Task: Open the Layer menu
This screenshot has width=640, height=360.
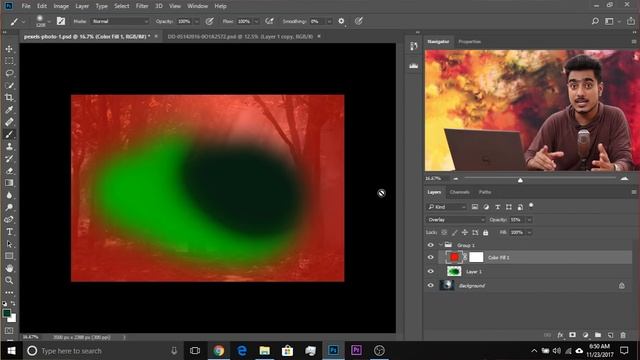Action: pyautogui.click(x=82, y=6)
